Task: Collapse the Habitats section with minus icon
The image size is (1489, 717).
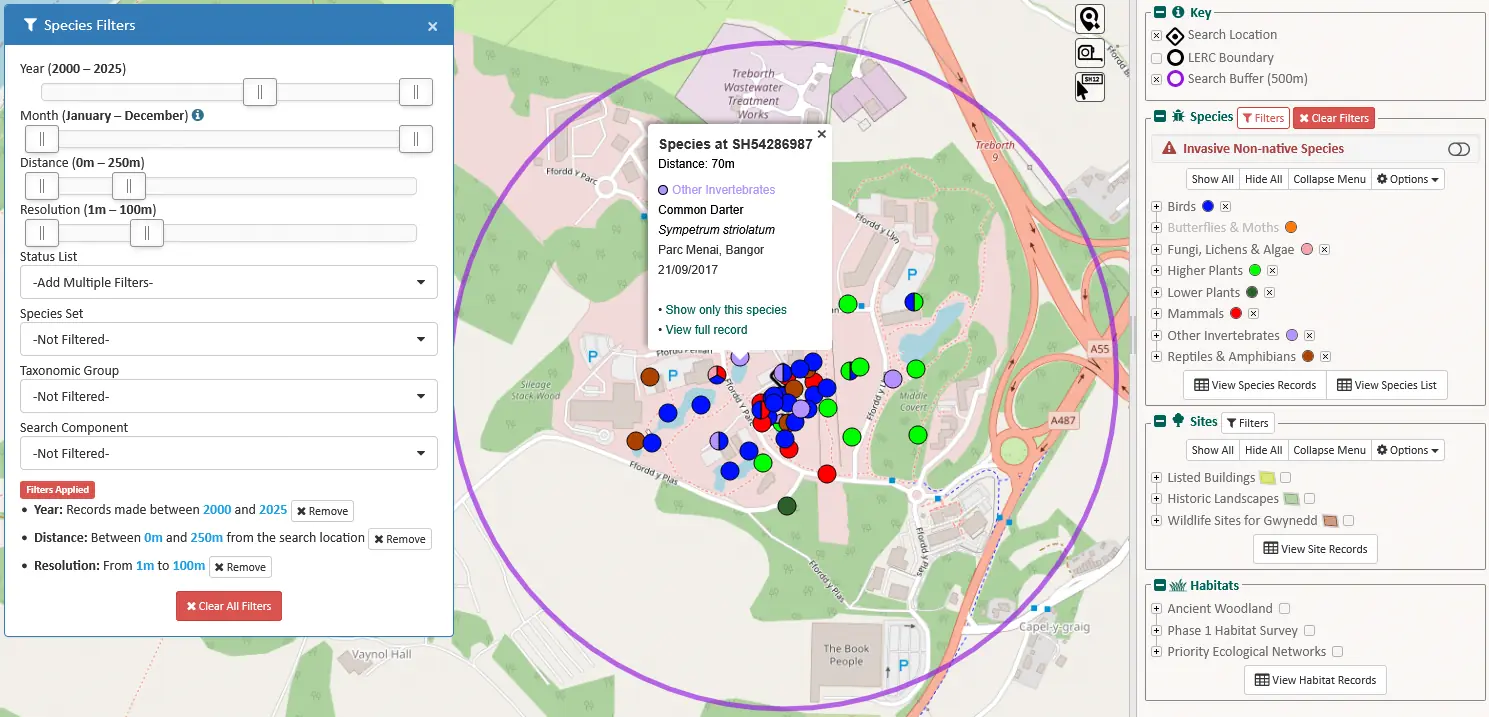Action: [x=1159, y=585]
